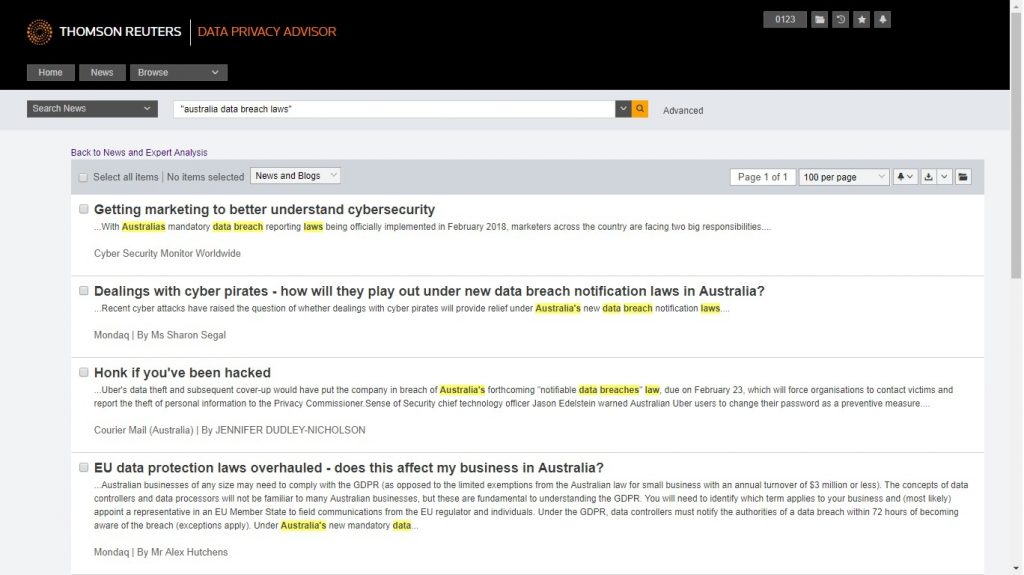Click Back to News and Expert Analysis link
Image resolution: width=1024 pixels, height=575 pixels.
(139, 152)
